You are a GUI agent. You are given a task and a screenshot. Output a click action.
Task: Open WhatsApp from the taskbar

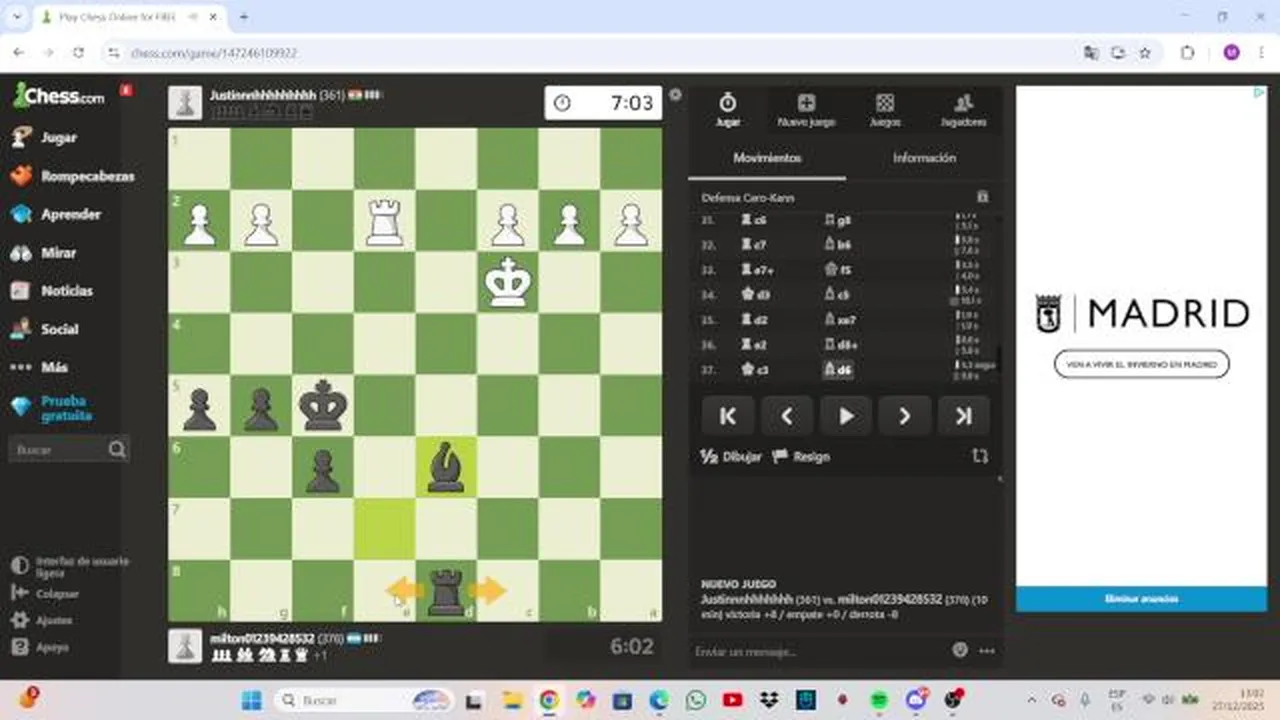point(696,700)
